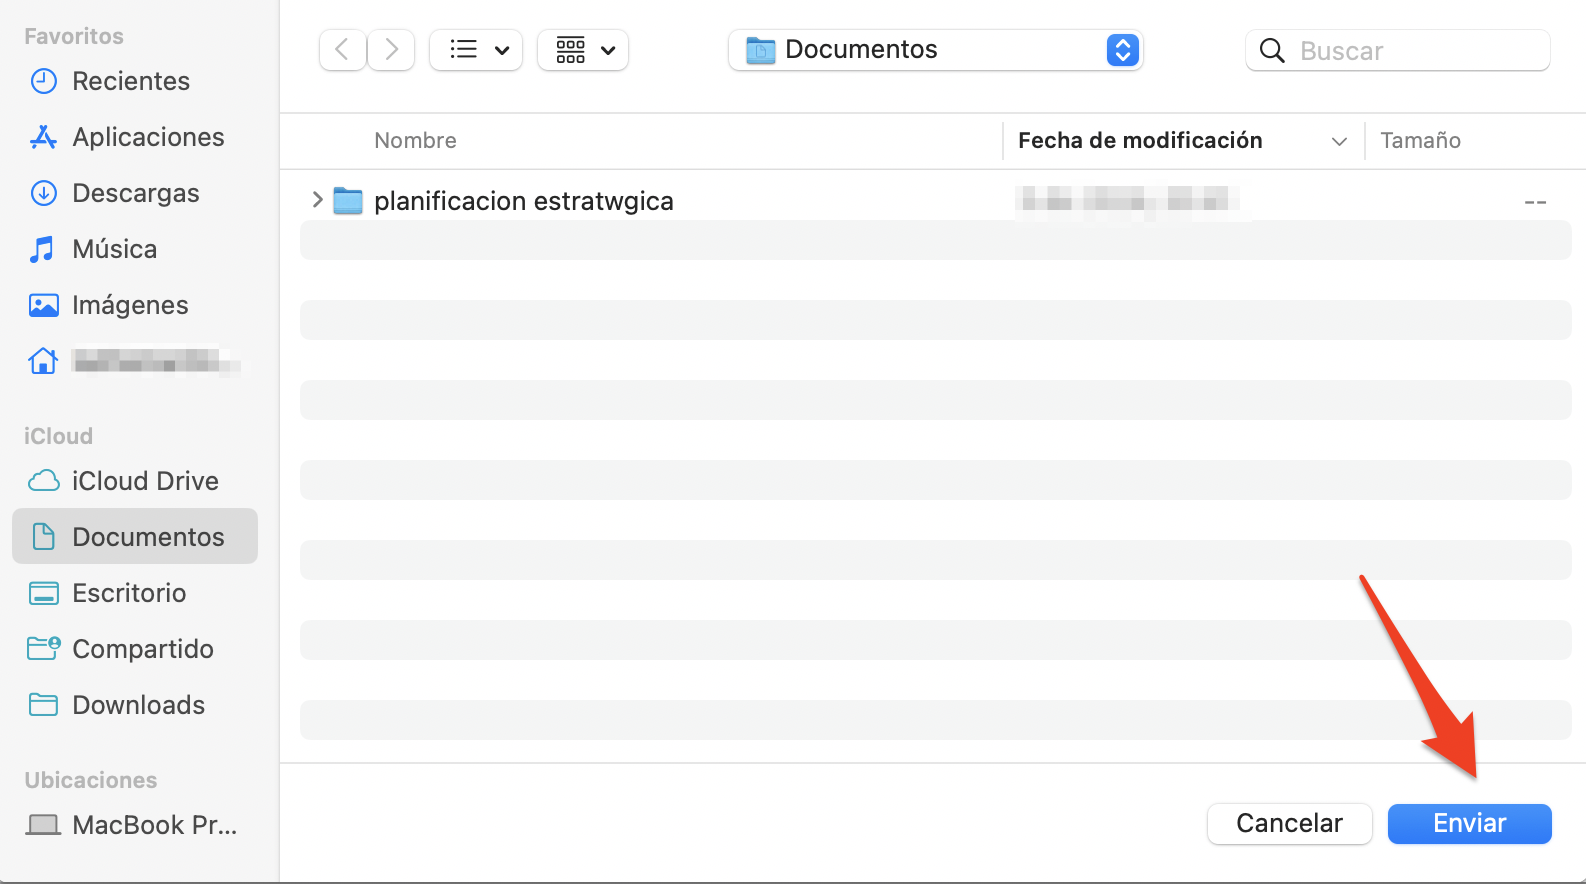This screenshot has width=1586, height=884.
Task: Click the Compartido shared folder icon
Action: [x=44, y=648]
